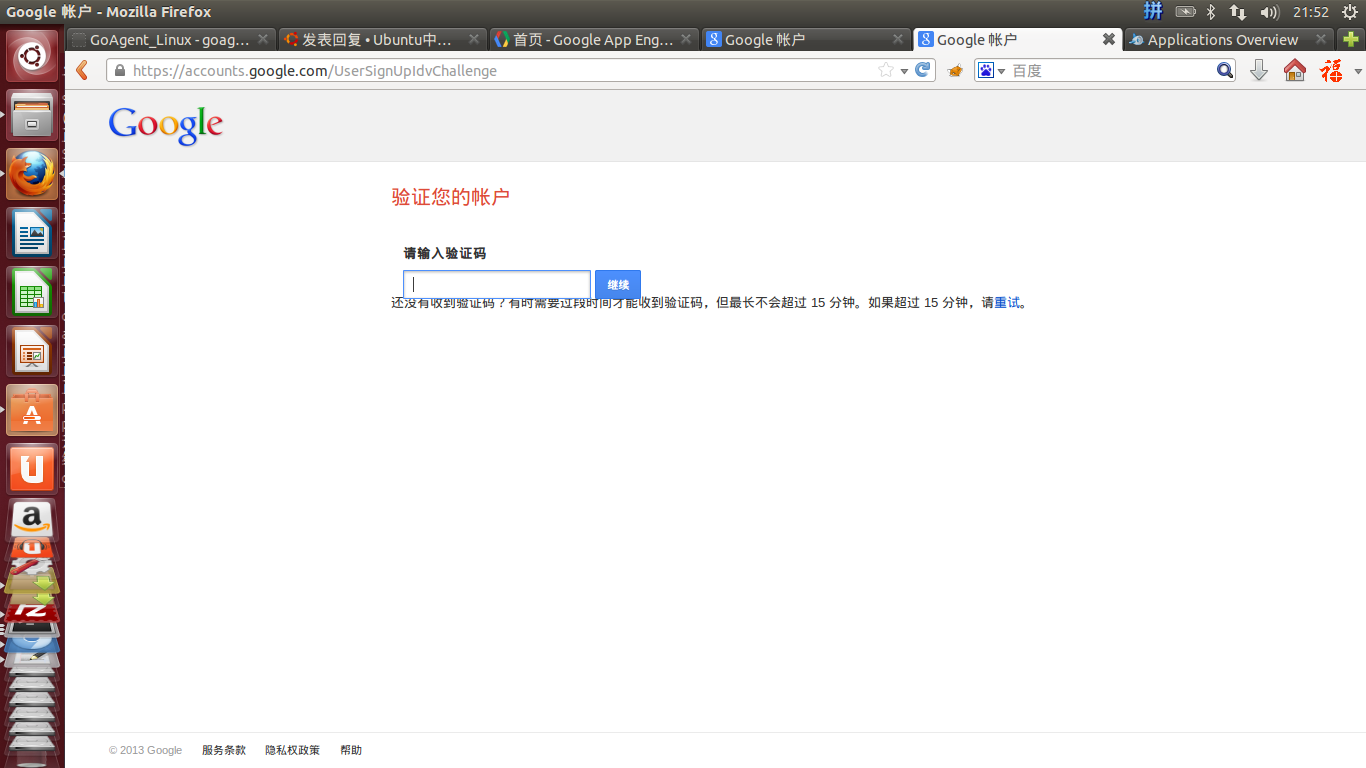Screen dimensions: 1366x768
Task: Open the network indicator menu
Action: click(1238, 12)
